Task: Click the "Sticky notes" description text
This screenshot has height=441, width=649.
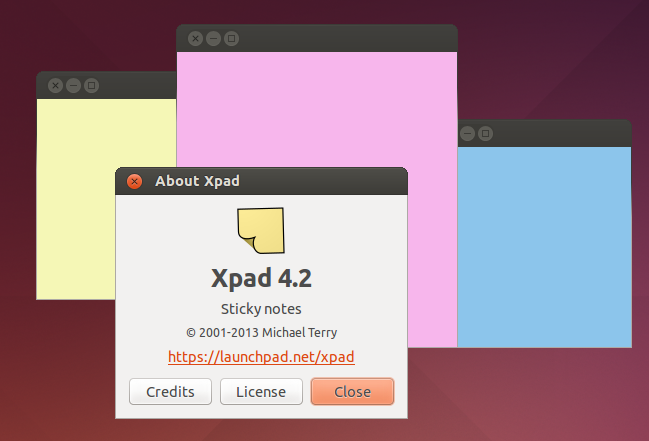Action: point(261,309)
